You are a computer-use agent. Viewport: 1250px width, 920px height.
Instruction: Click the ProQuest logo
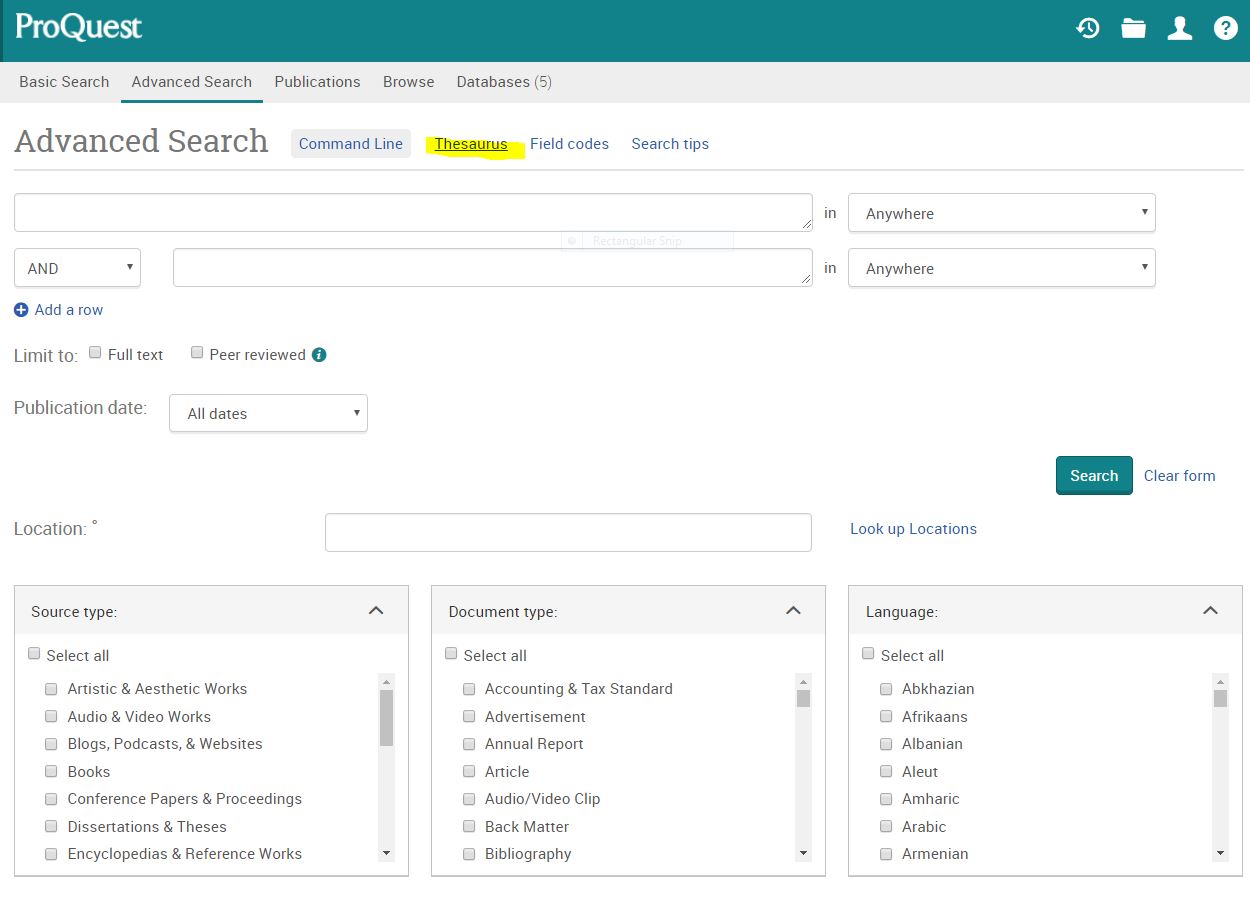[x=79, y=27]
